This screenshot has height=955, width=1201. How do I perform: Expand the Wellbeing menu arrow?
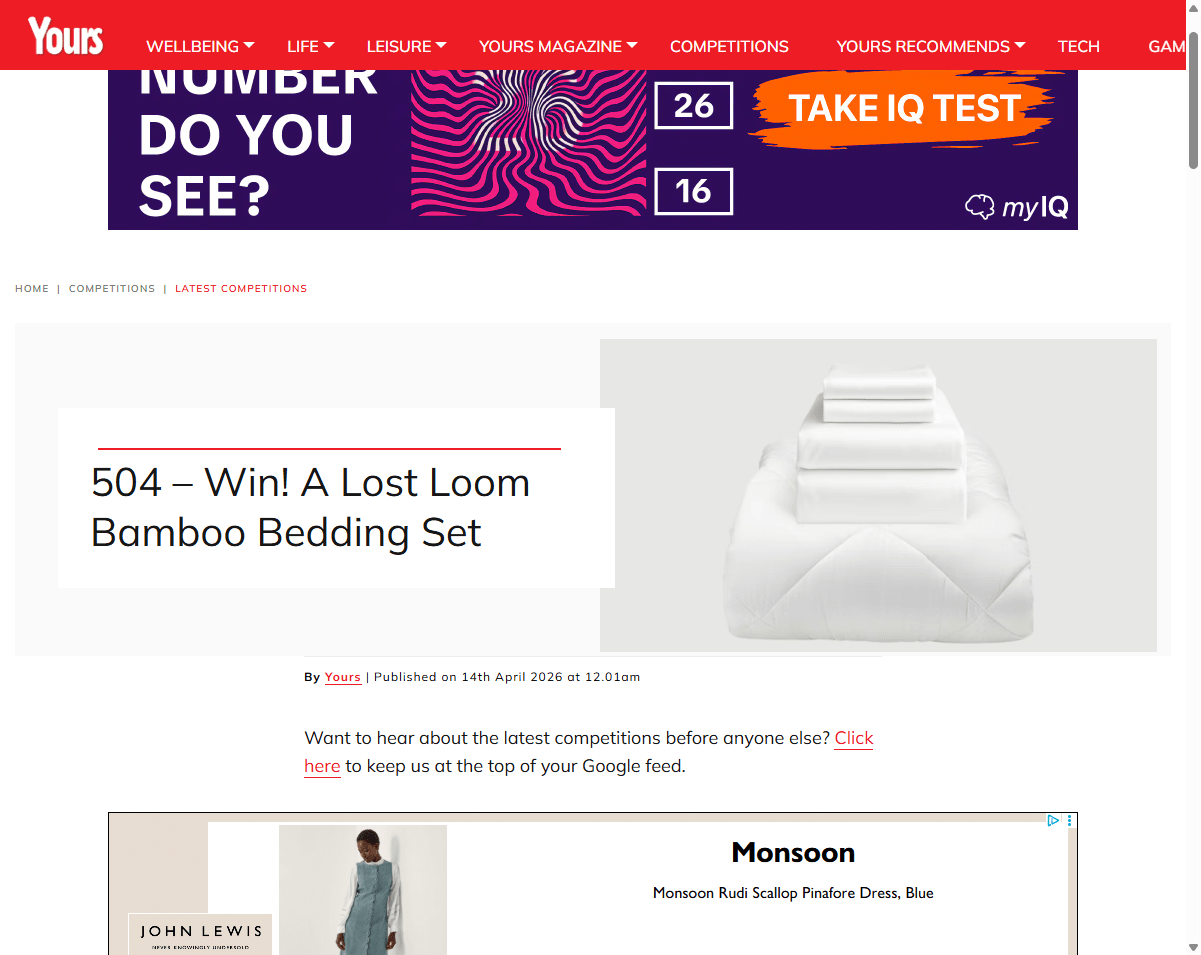pyautogui.click(x=249, y=45)
